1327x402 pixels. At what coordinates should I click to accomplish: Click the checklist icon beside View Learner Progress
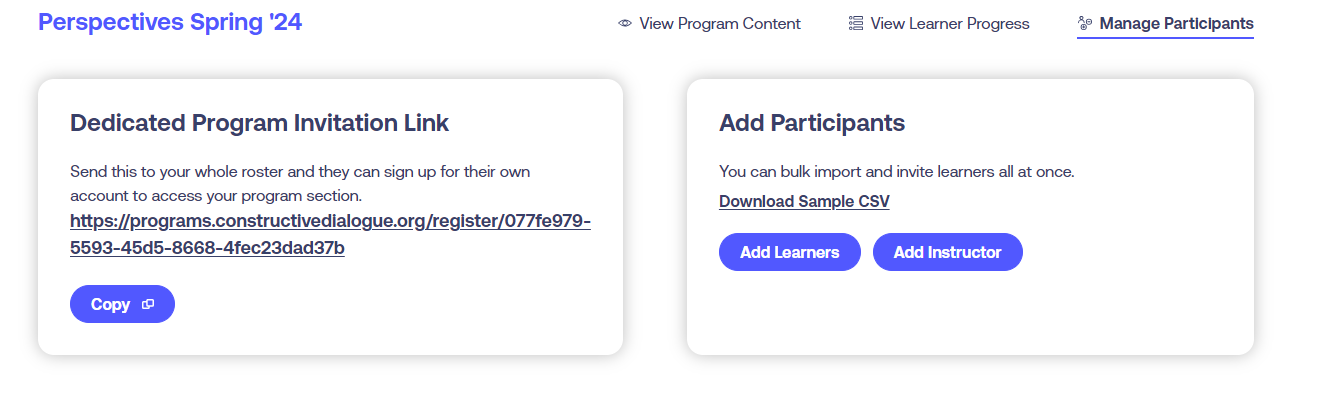[856, 23]
